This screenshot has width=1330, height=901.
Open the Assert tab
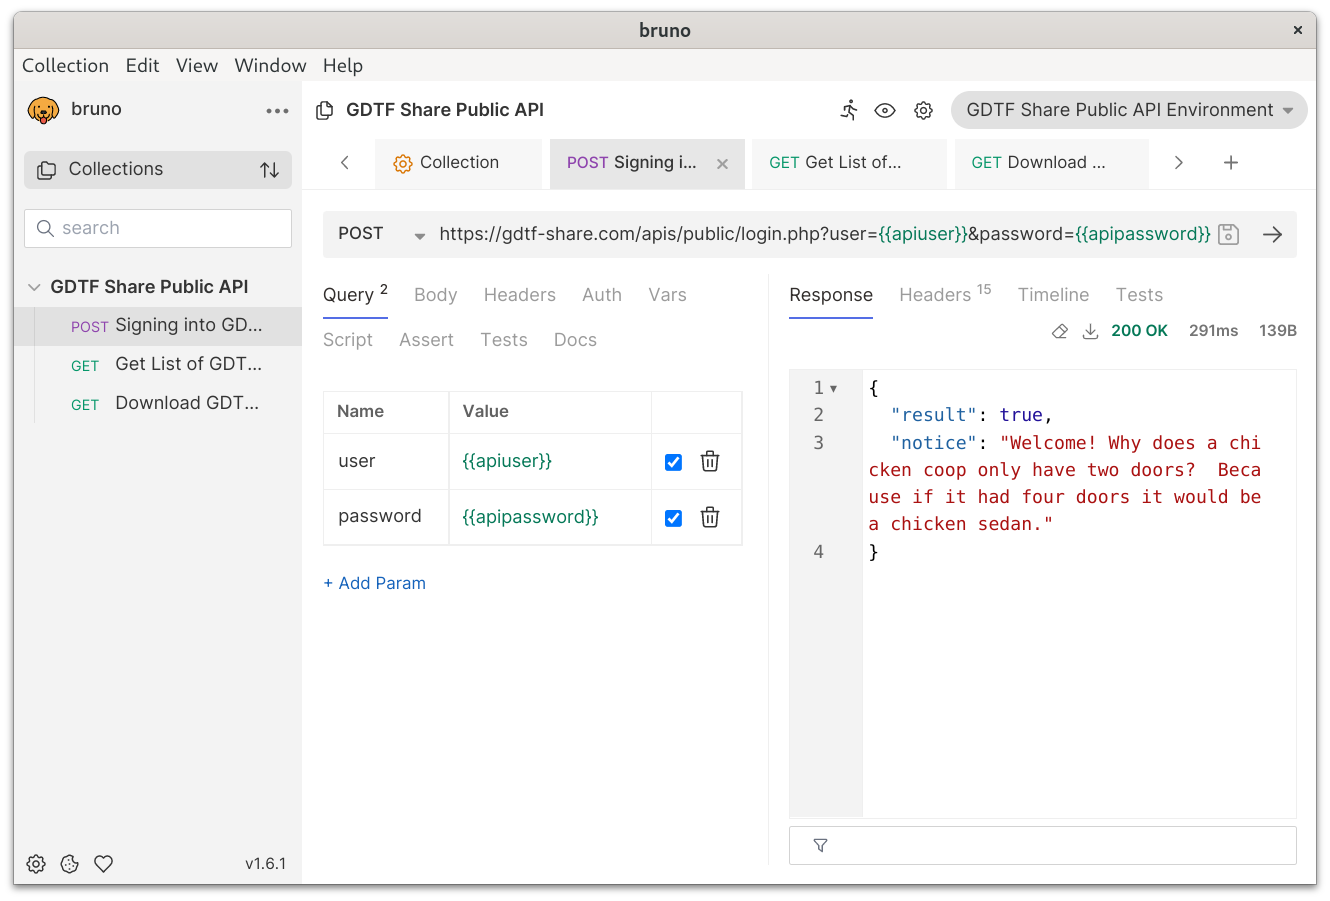click(426, 340)
